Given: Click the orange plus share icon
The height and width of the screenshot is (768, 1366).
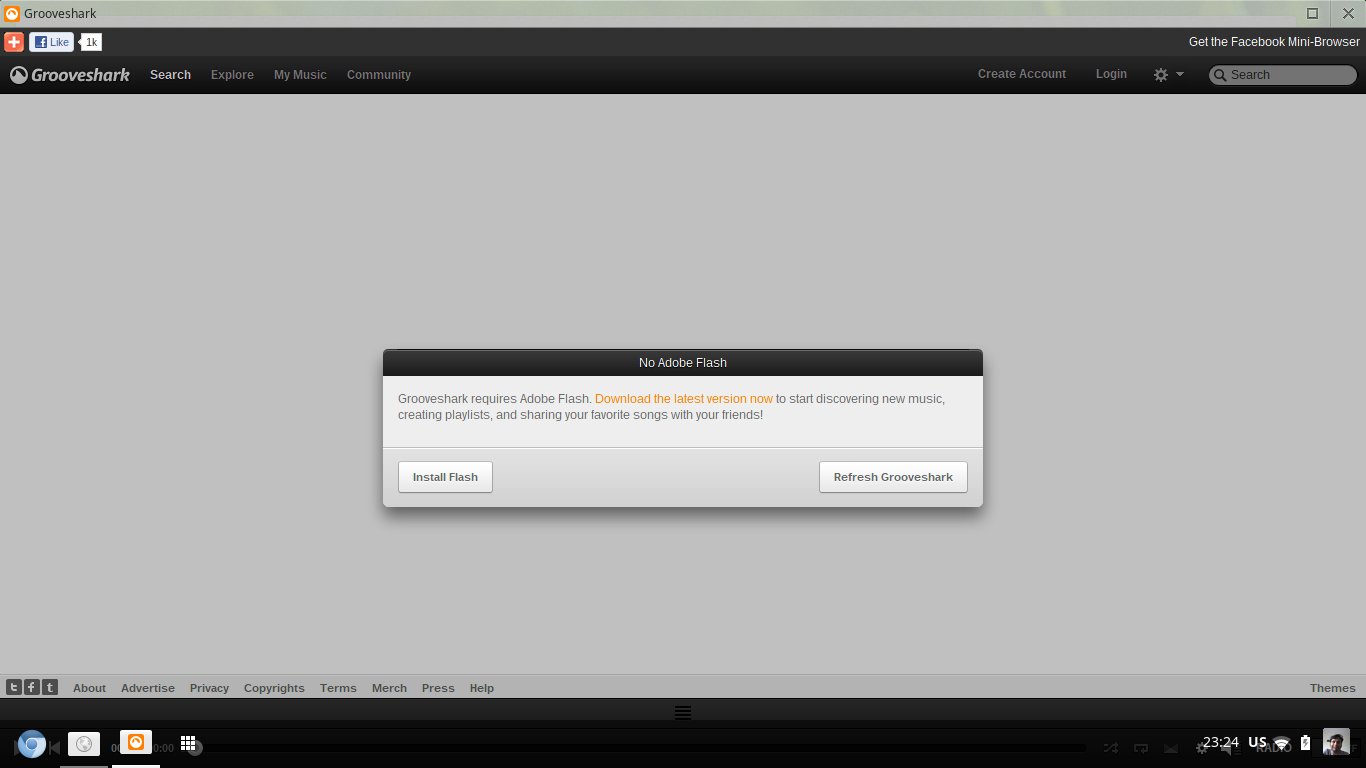Looking at the screenshot, I should (14, 42).
